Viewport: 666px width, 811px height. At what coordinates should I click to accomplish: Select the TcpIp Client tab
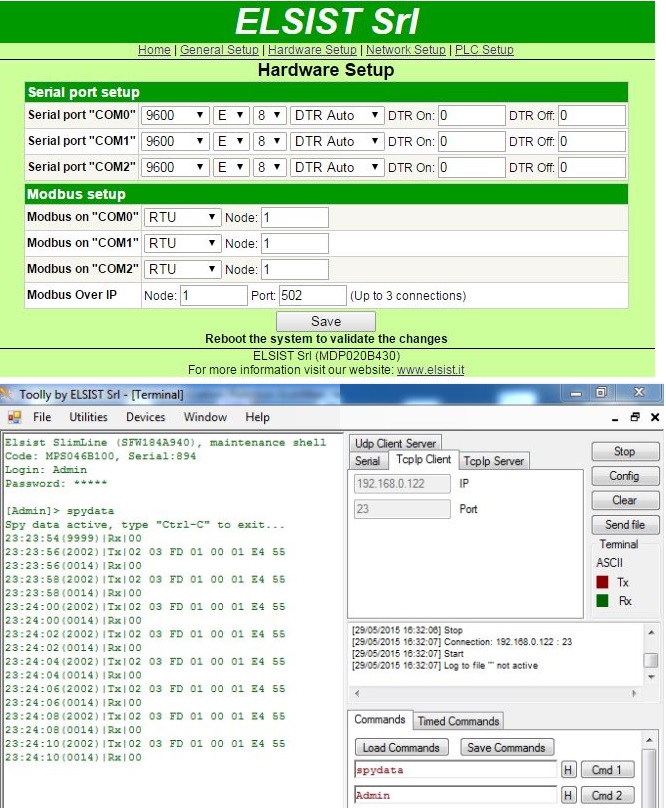tap(423, 459)
